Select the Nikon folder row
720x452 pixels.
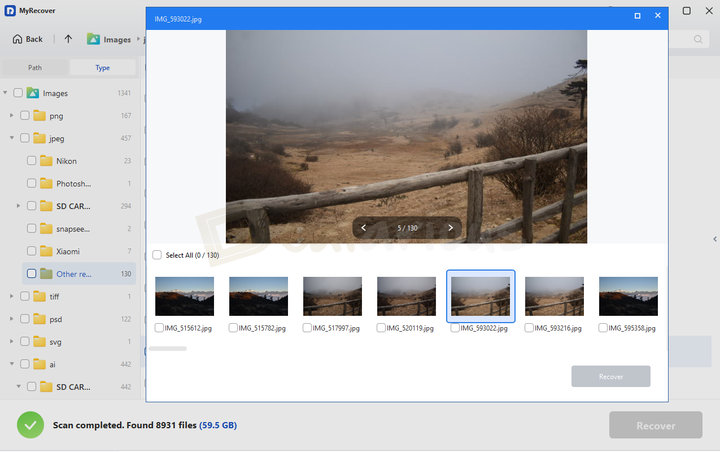tap(79, 160)
